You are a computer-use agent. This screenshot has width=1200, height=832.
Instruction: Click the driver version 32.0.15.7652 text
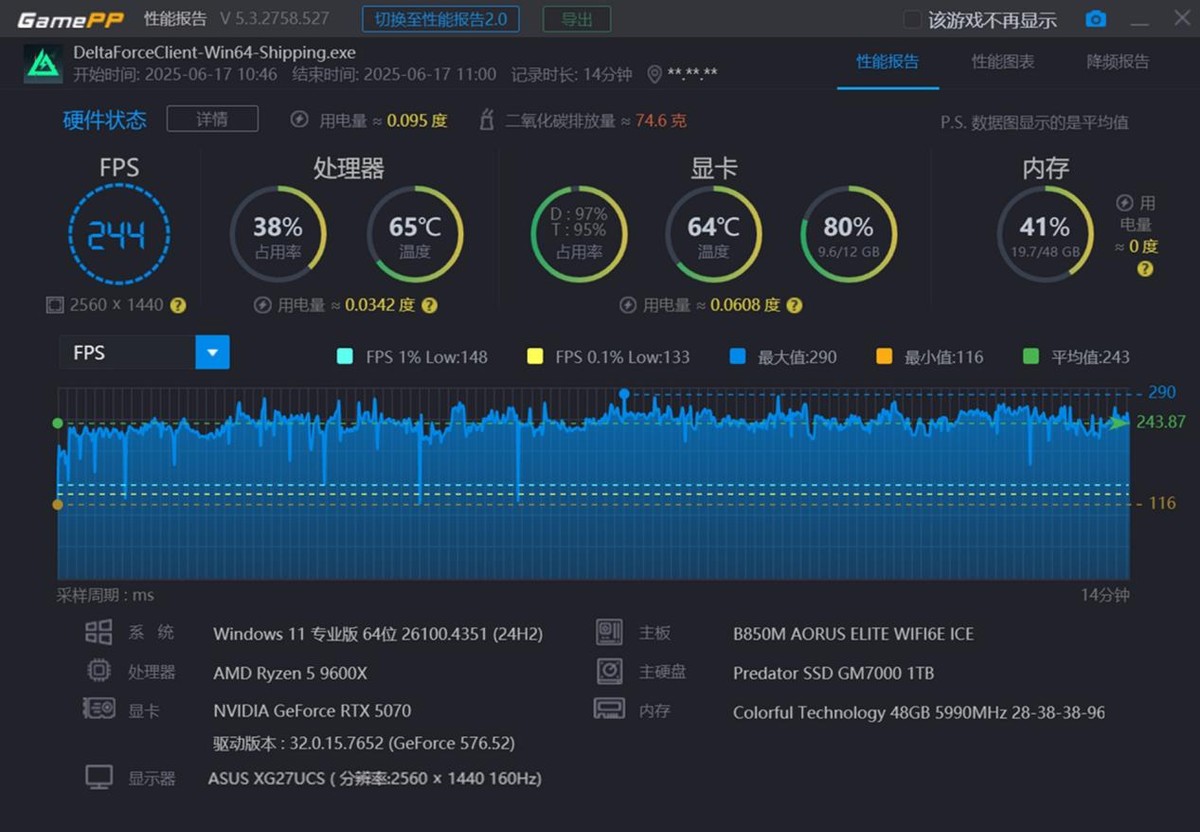click(364, 743)
